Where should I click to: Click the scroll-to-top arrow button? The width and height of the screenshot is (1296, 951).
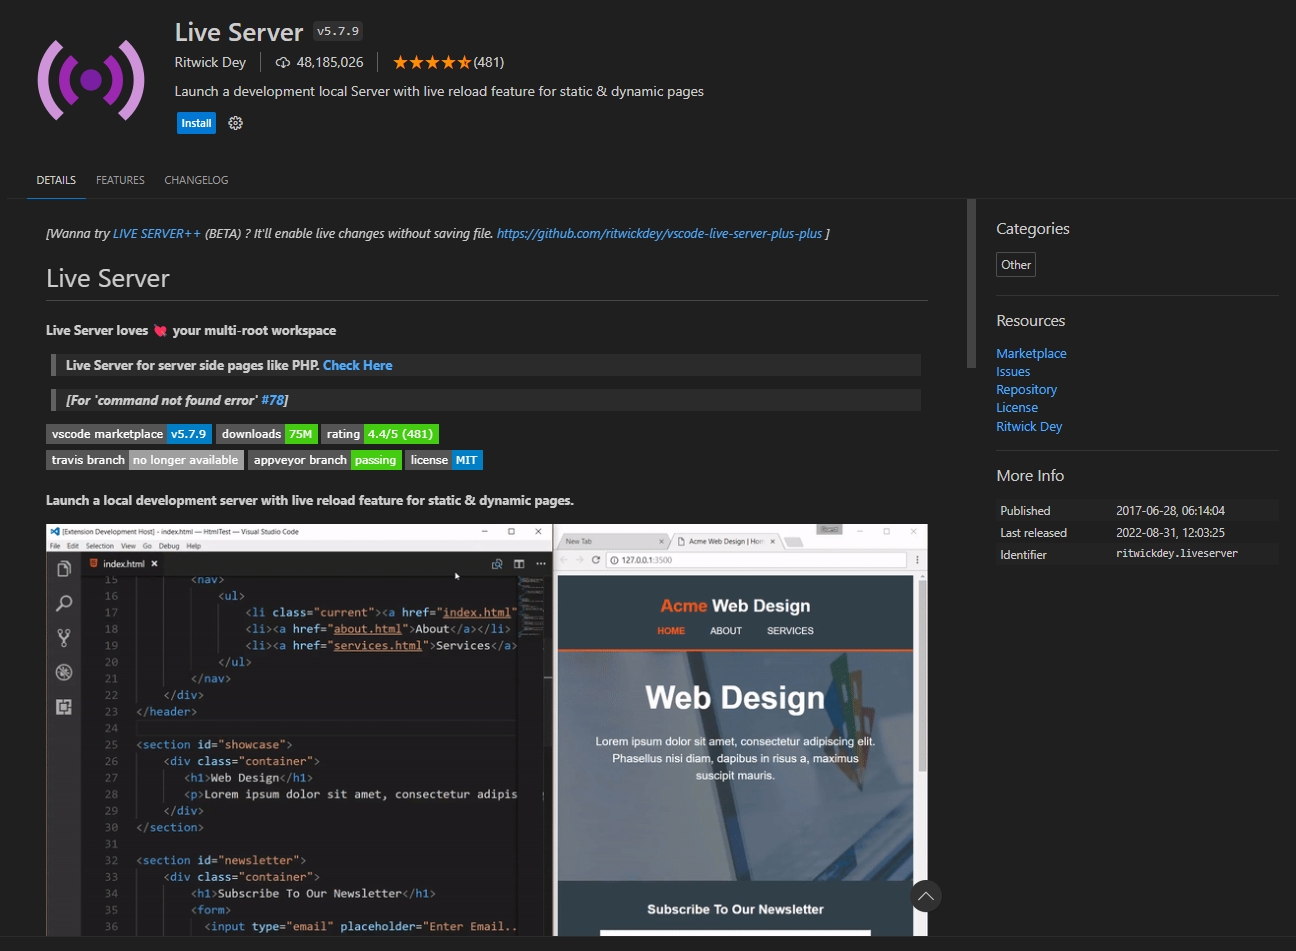point(926,896)
